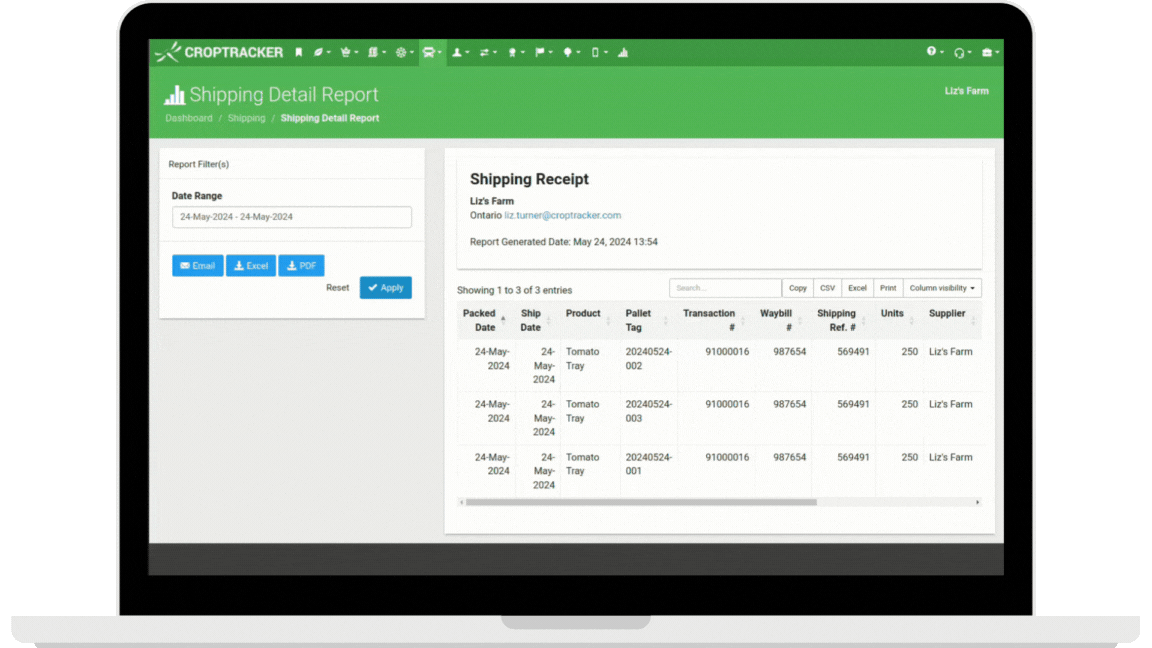The width and height of the screenshot is (1152, 648).
Task: Open the document records menu icon
Action: (377, 52)
